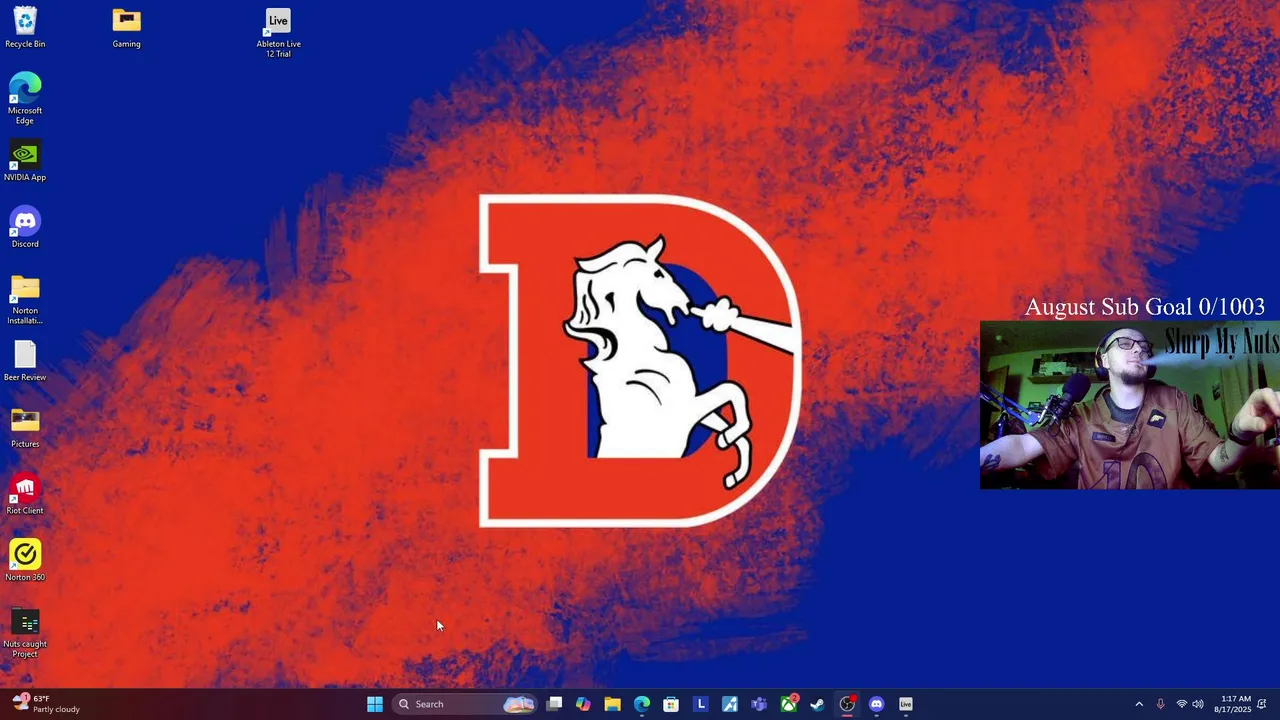Open Steam from the taskbar
The image size is (1280, 720).
tap(818, 704)
